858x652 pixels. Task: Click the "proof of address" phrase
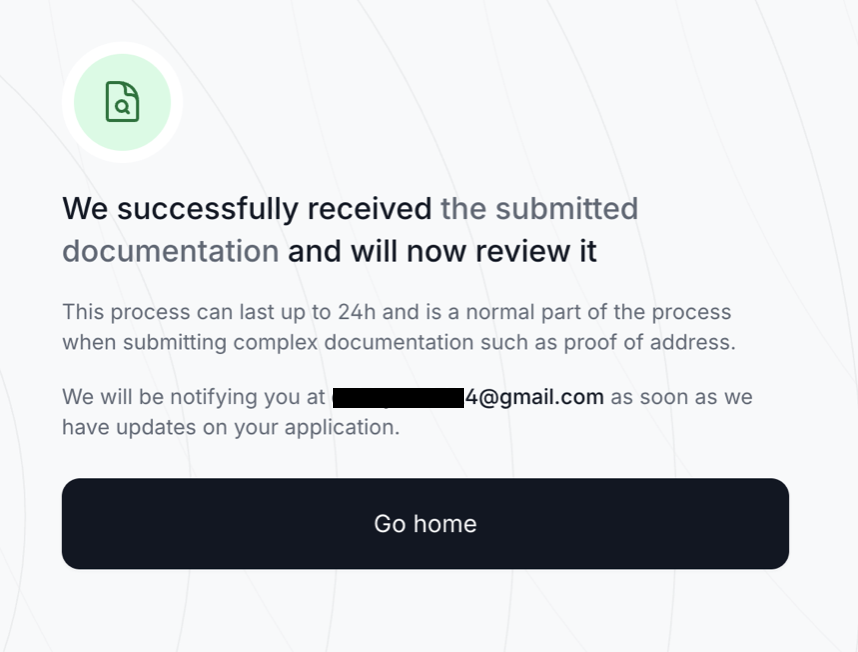coord(654,342)
